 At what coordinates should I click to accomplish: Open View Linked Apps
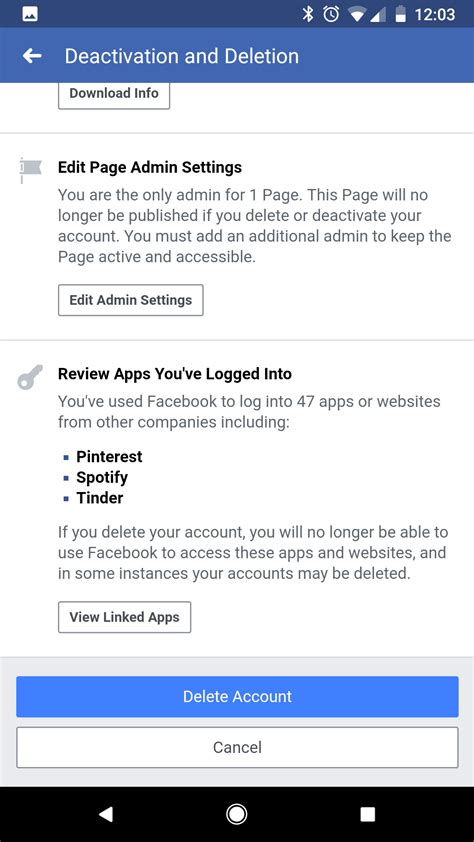[125, 618]
